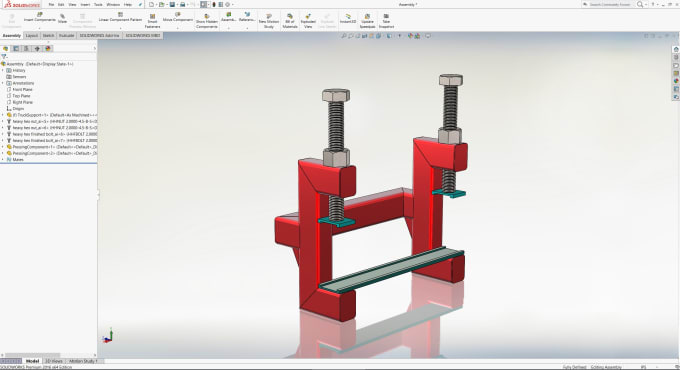This screenshot has height=370, width=680.
Task: Launch the Smart Fasteners tool
Action: click(x=152, y=21)
